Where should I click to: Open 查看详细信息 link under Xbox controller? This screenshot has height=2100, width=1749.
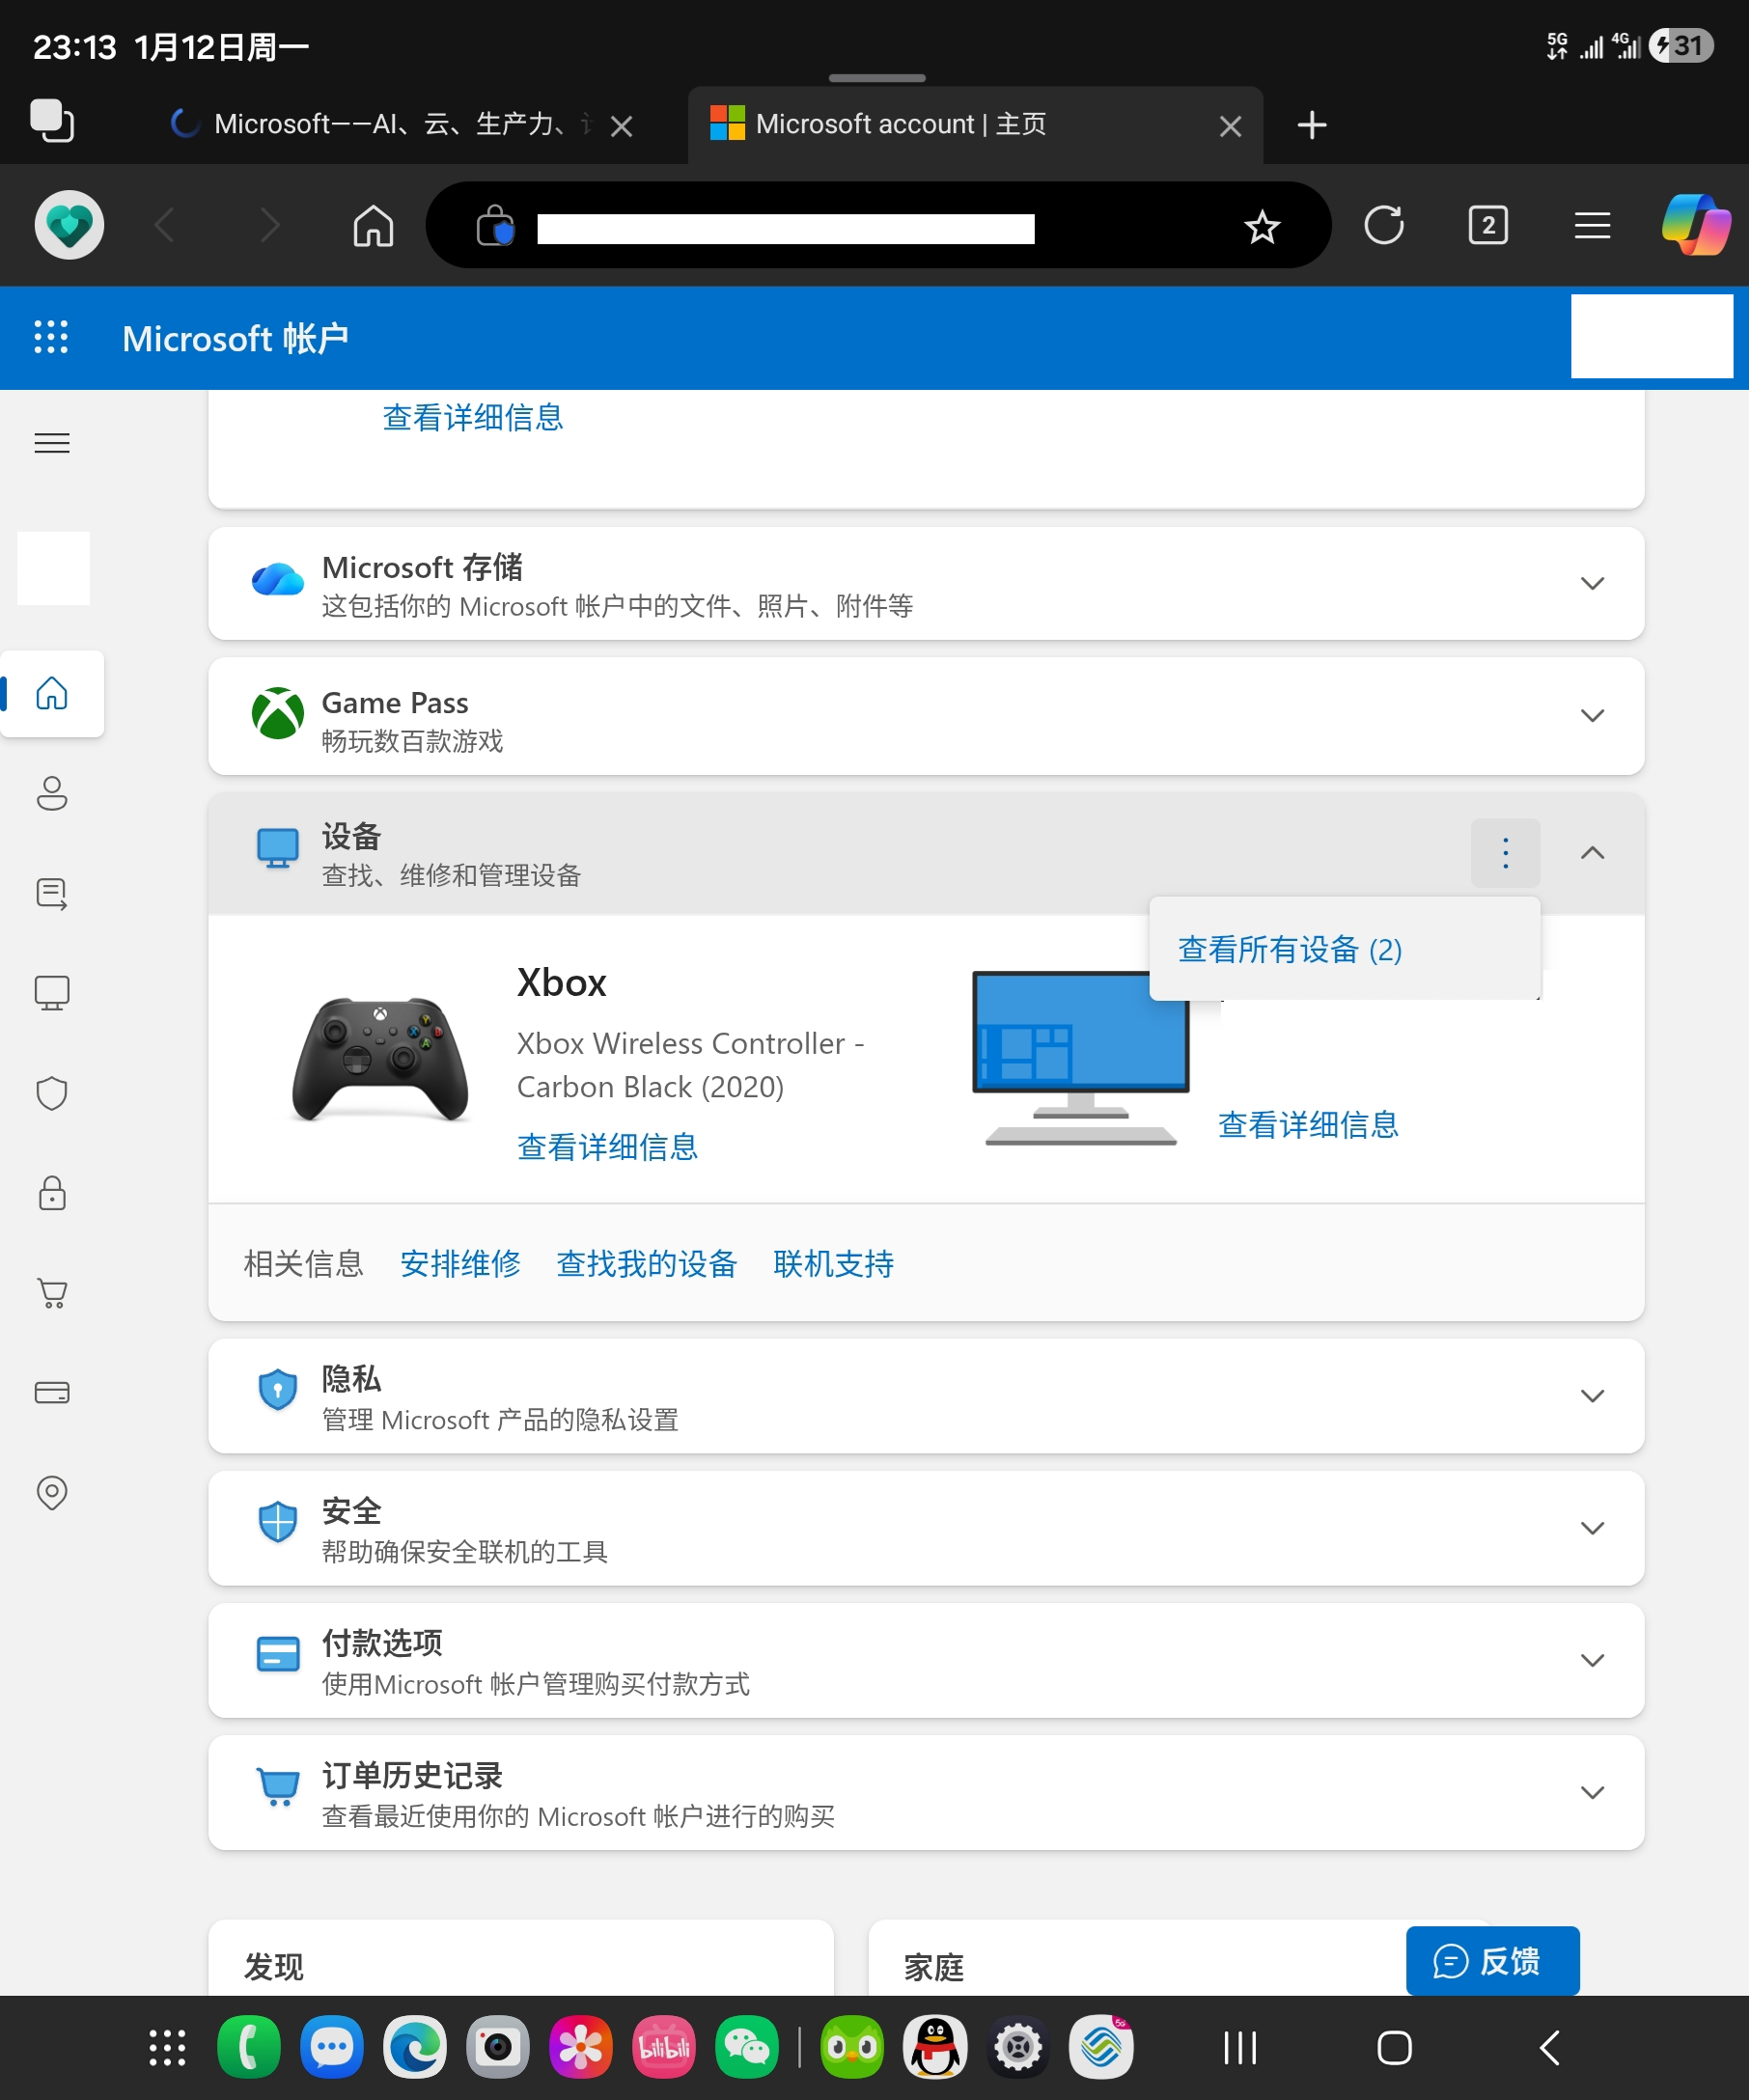pyautogui.click(x=607, y=1146)
